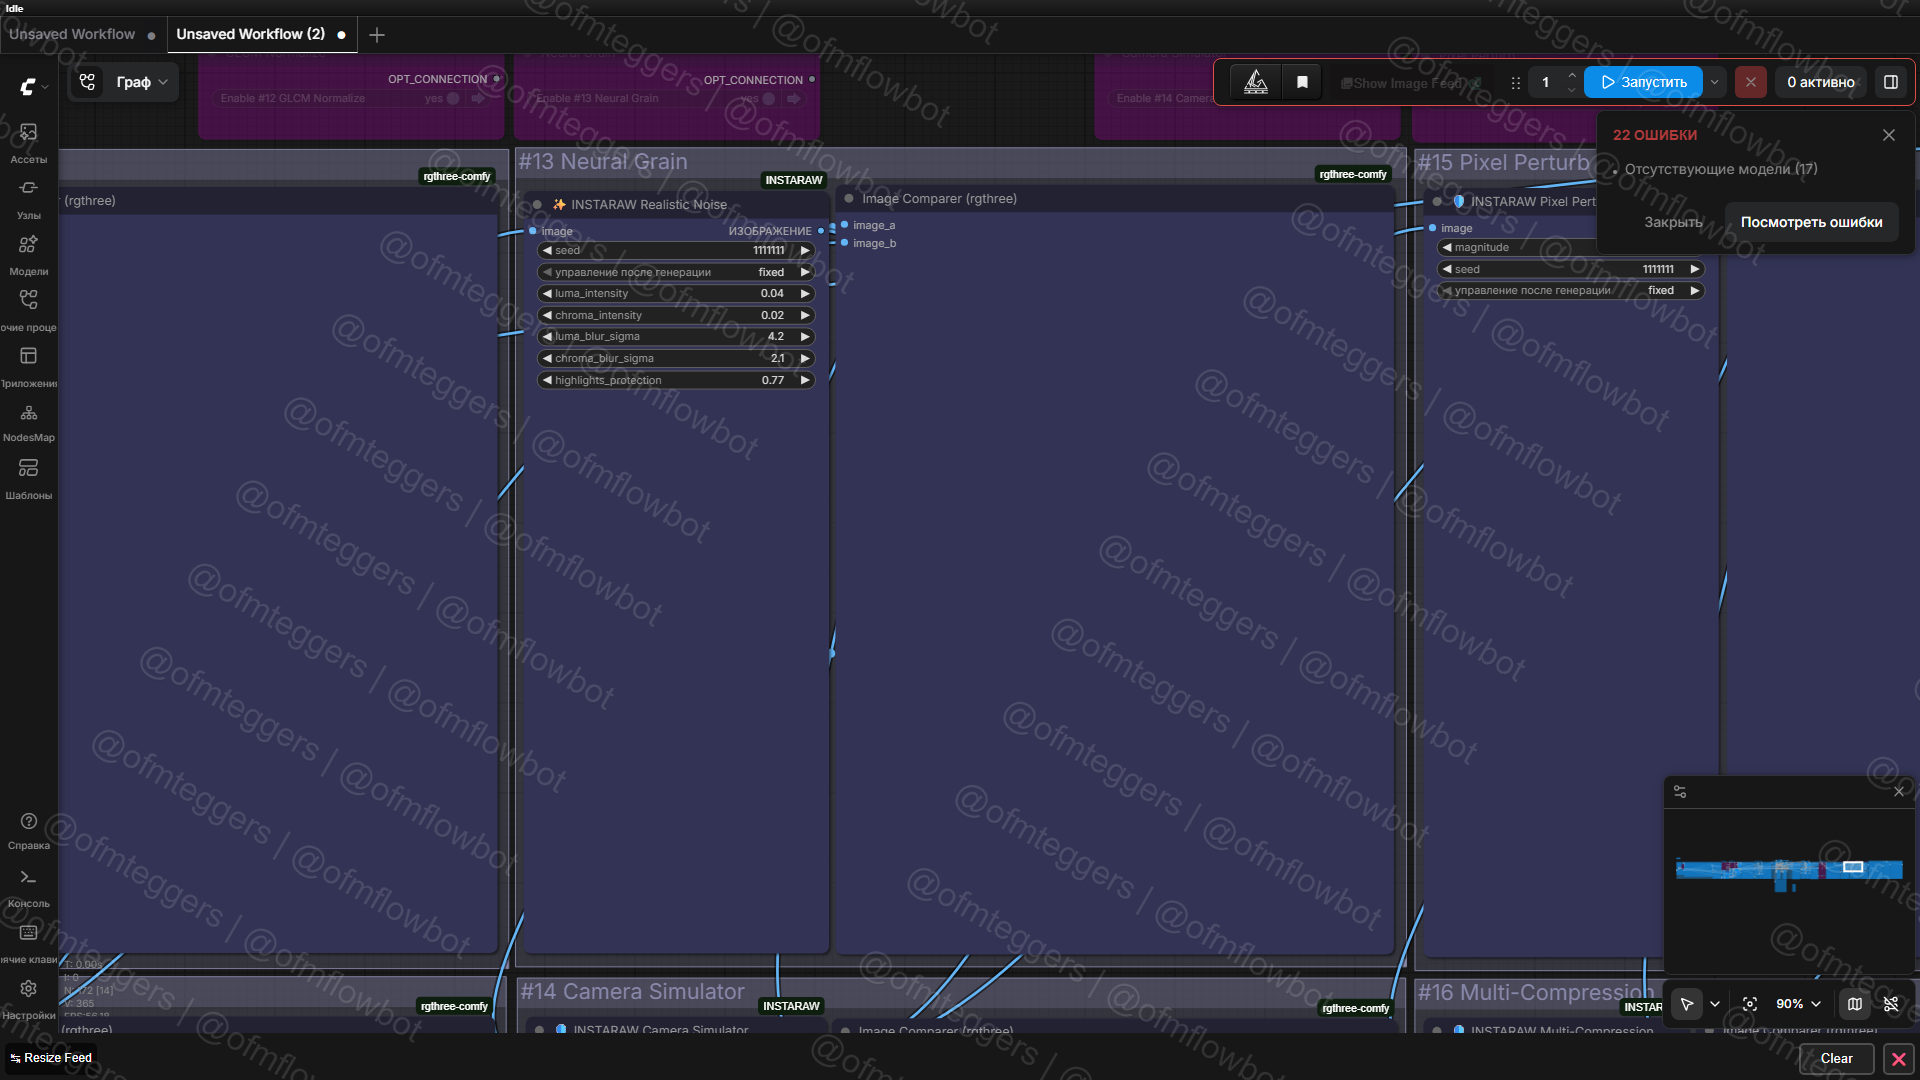The height and width of the screenshot is (1080, 1920).
Task: Click the Посмотреть ошибки button
Action: tap(1811, 222)
